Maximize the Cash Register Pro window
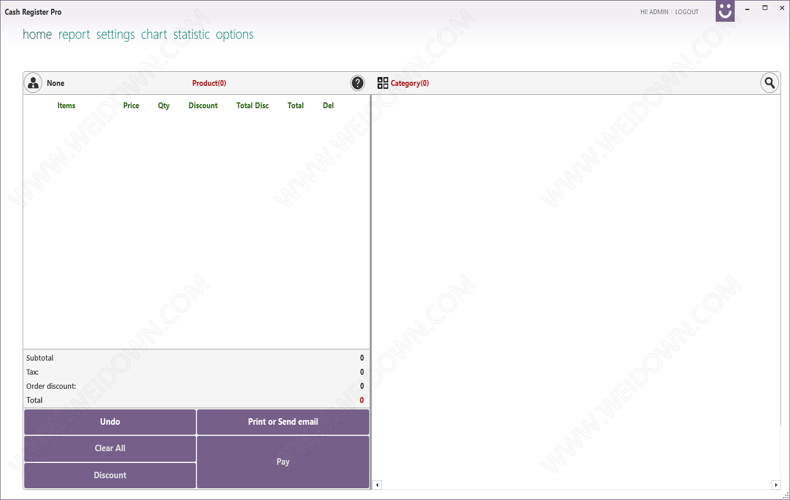 pos(765,8)
